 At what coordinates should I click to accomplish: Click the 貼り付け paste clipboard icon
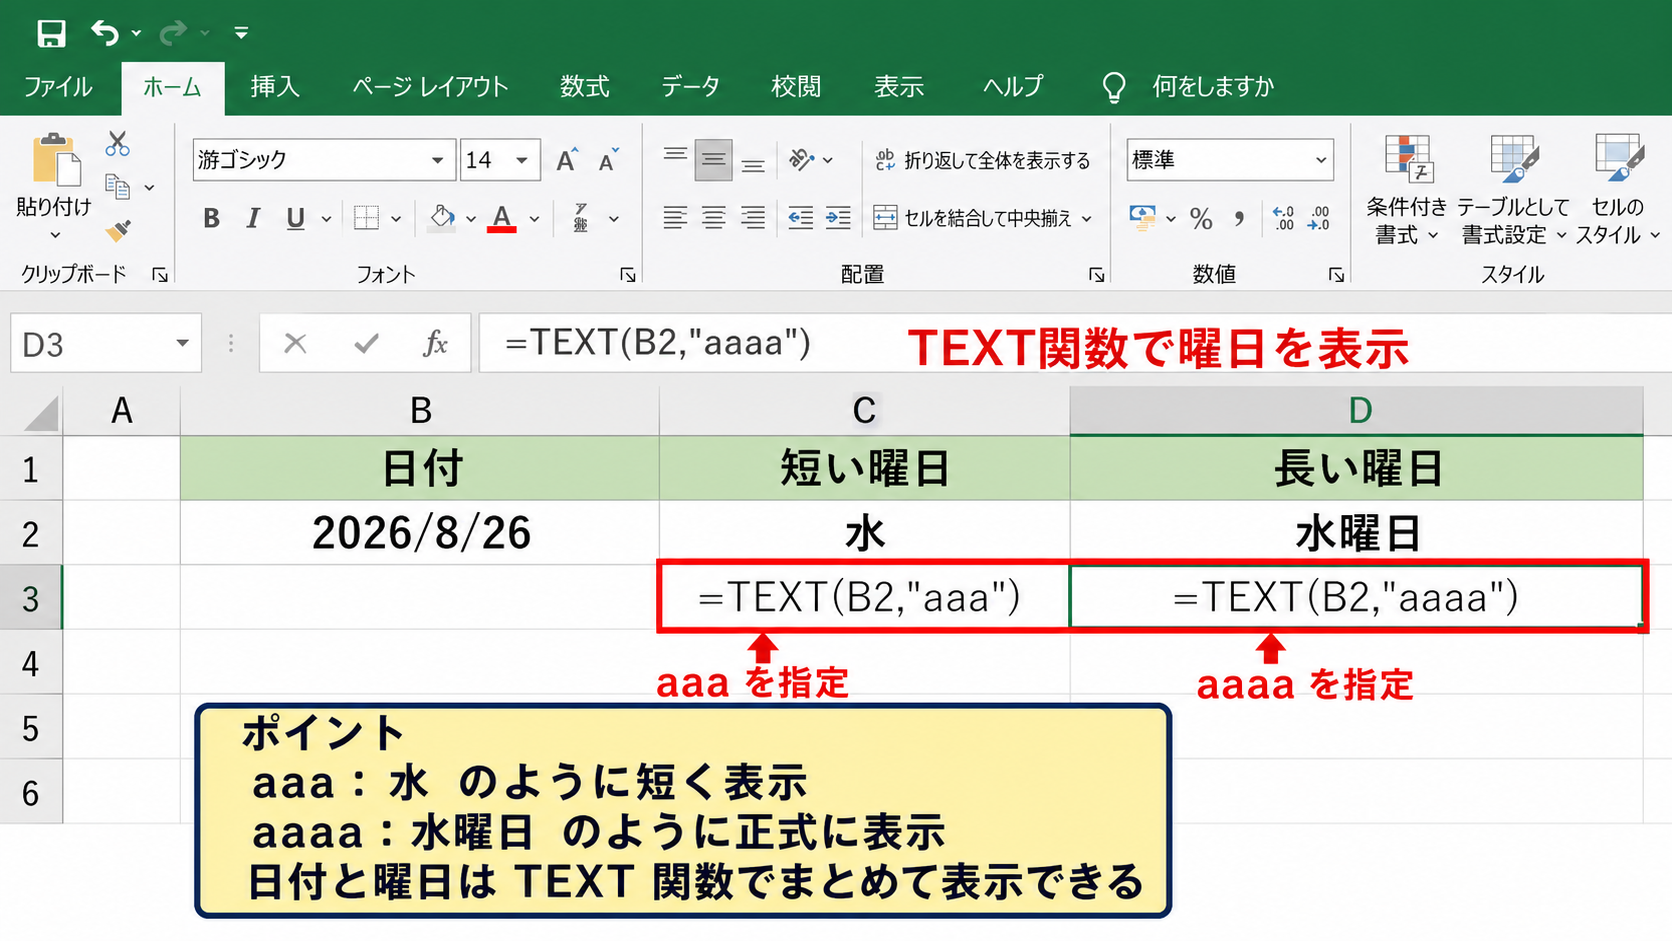(55, 160)
